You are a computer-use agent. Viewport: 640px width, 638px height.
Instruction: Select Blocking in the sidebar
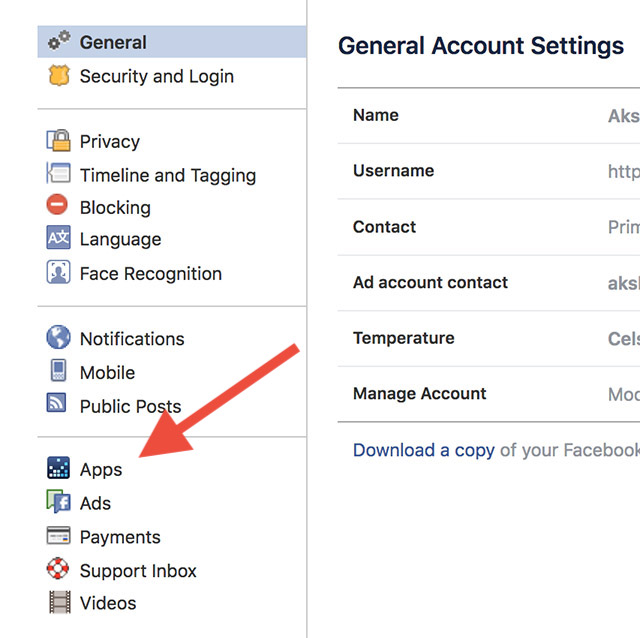click(115, 208)
